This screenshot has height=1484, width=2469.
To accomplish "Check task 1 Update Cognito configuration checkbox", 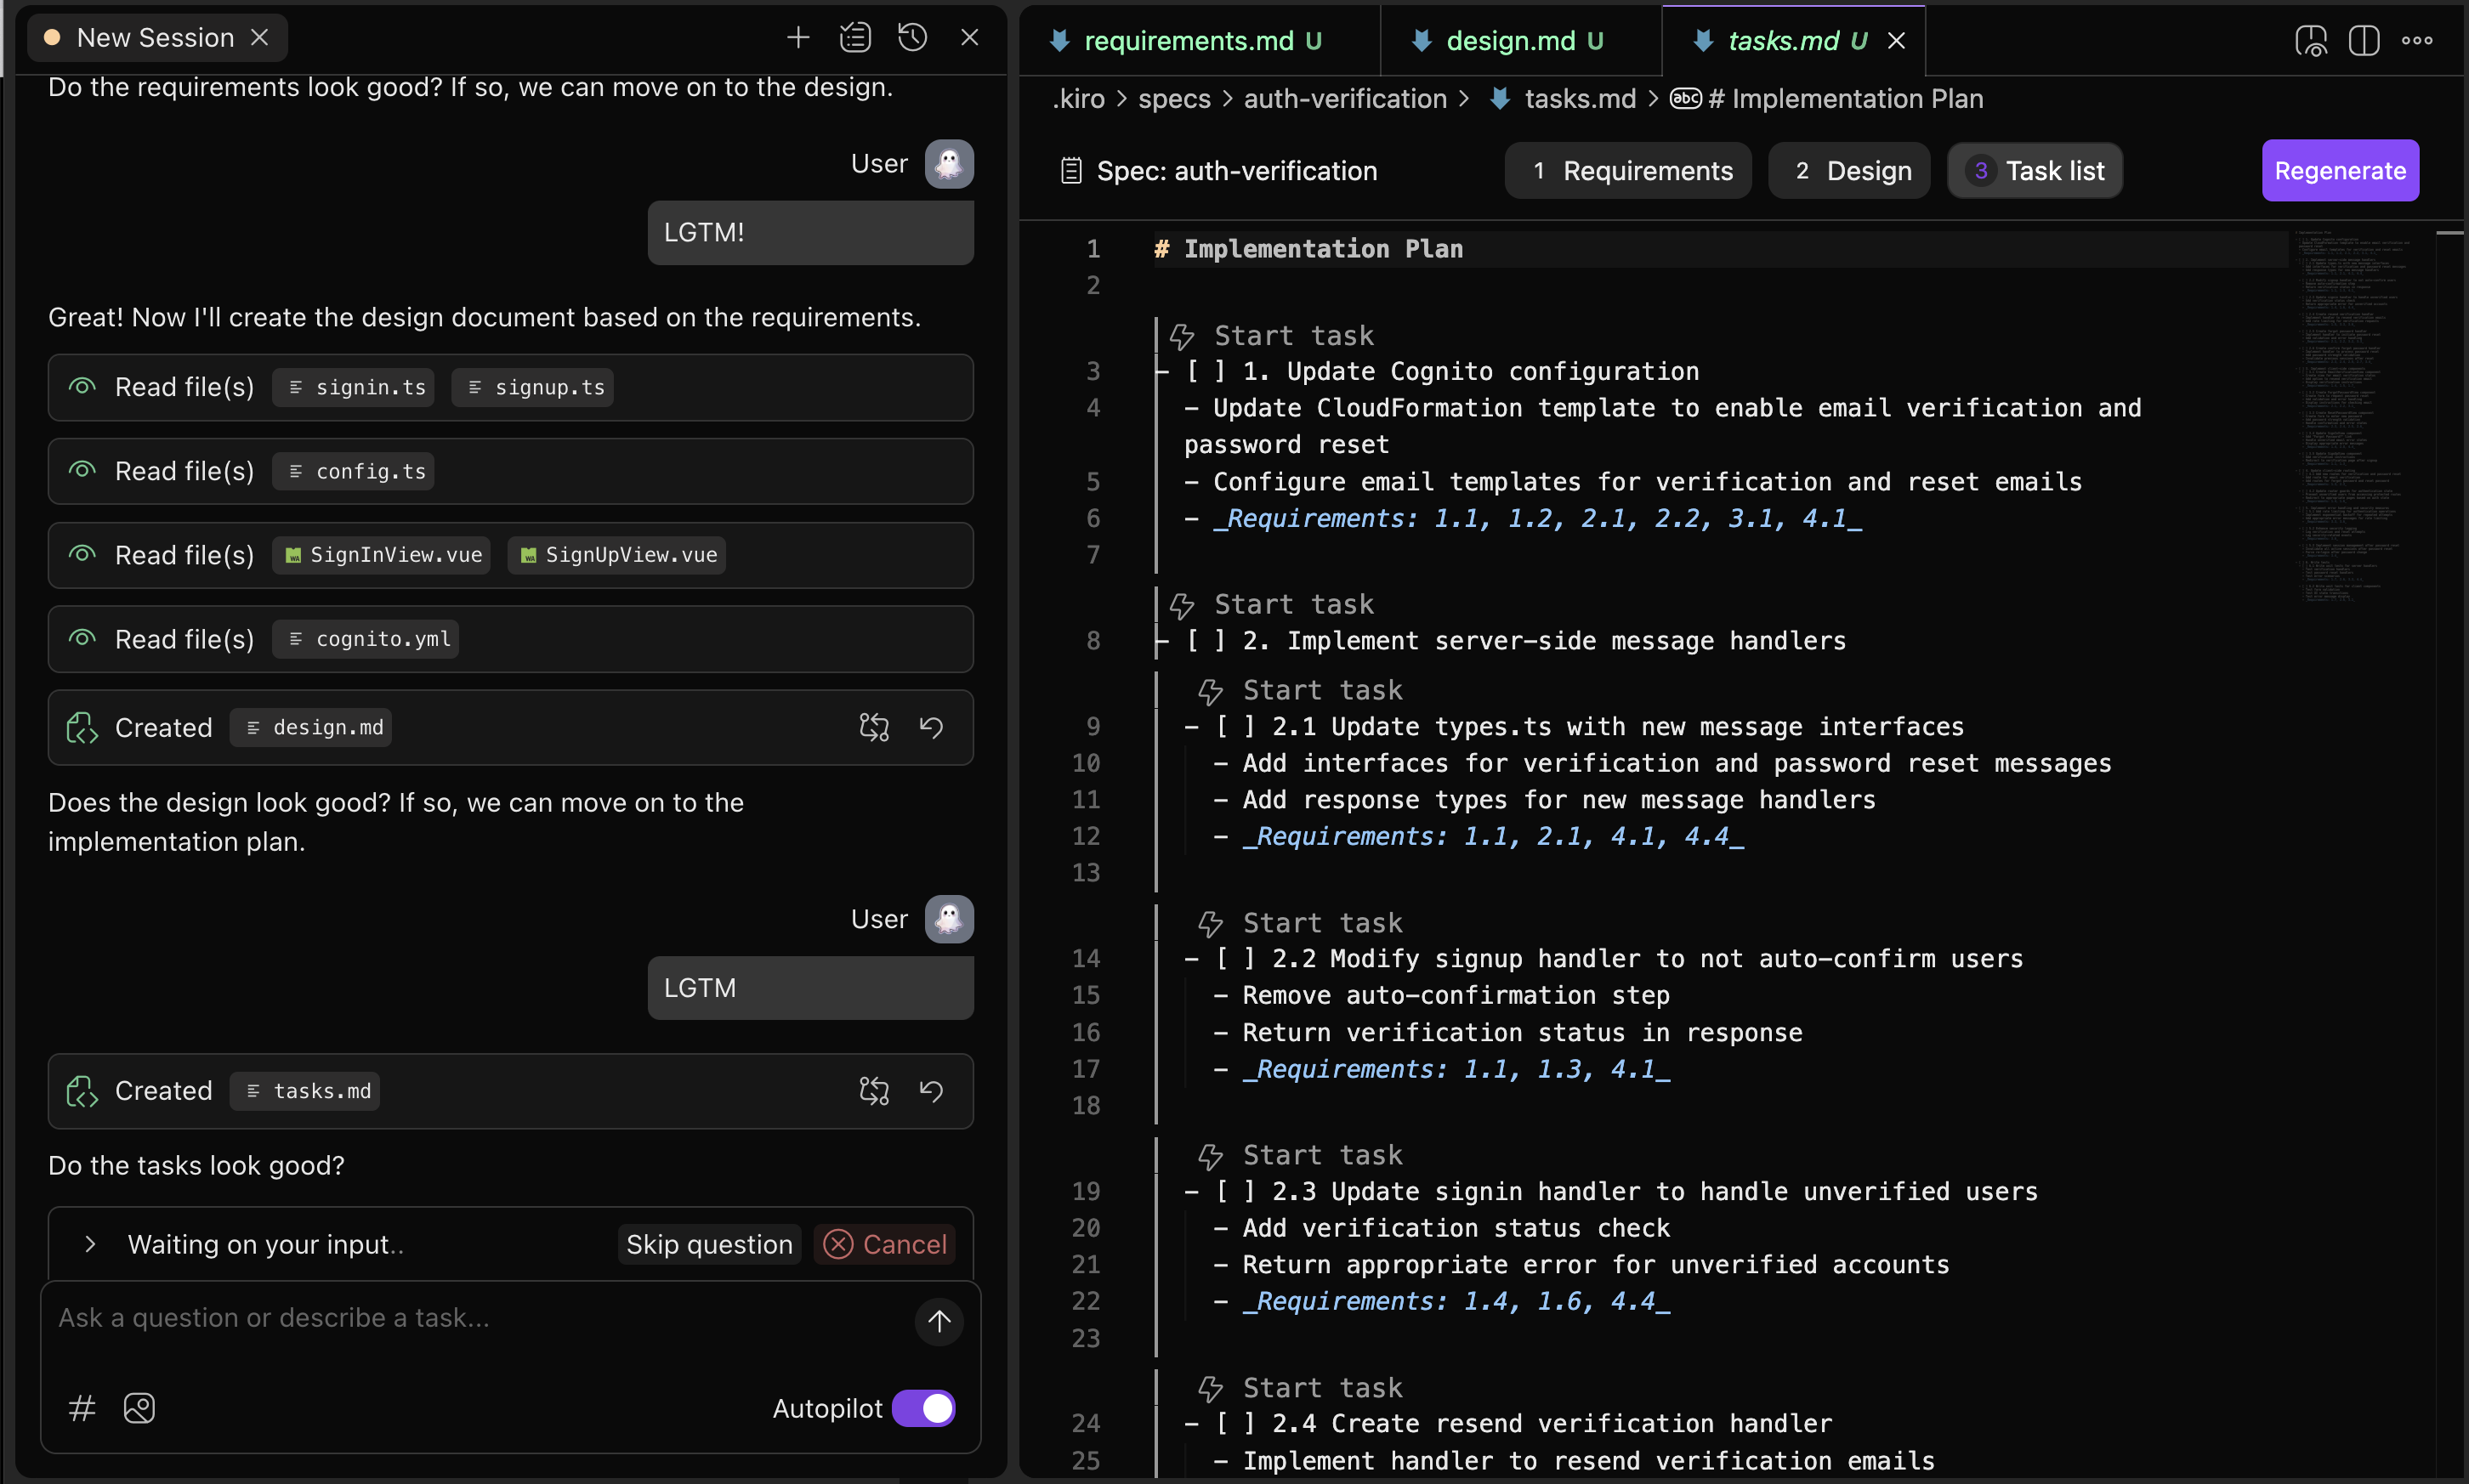I will (1206, 372).
